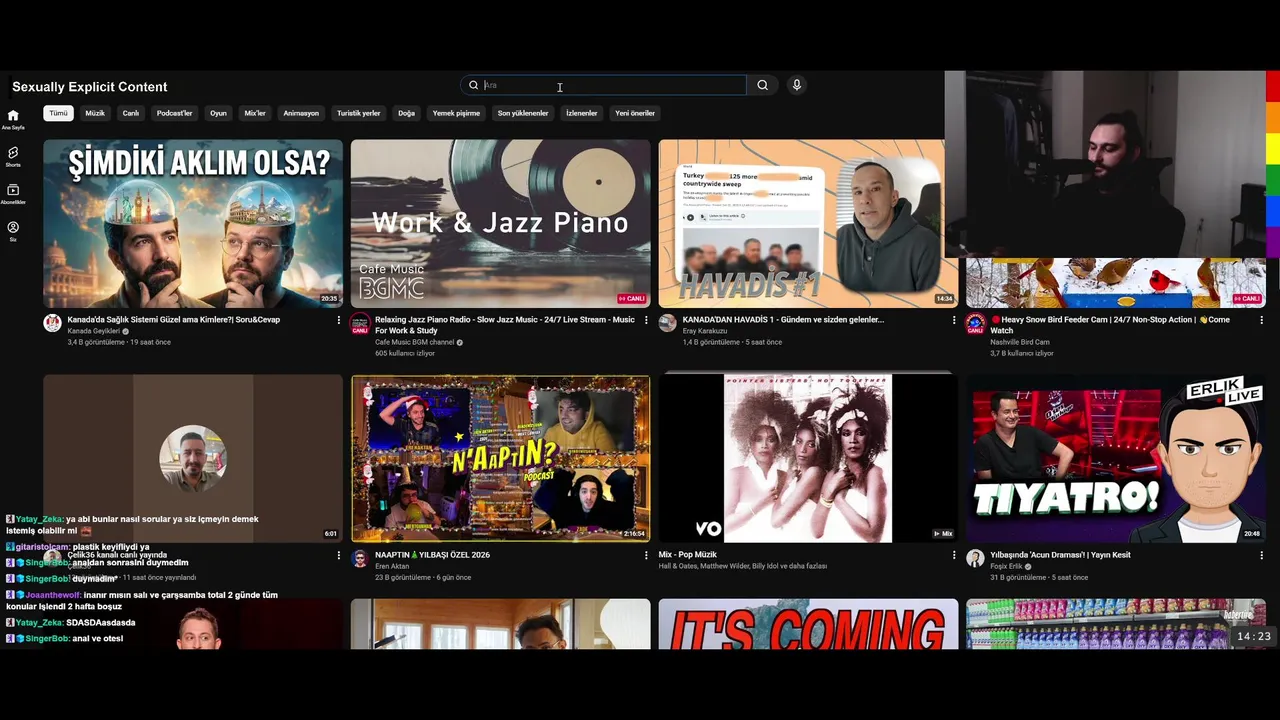Image resolution: width=1280 pixels, height=720 pixels.
Task: Open options menu for KANADA'DAN HAVADİS video
Action: click(x=954, y=320)
